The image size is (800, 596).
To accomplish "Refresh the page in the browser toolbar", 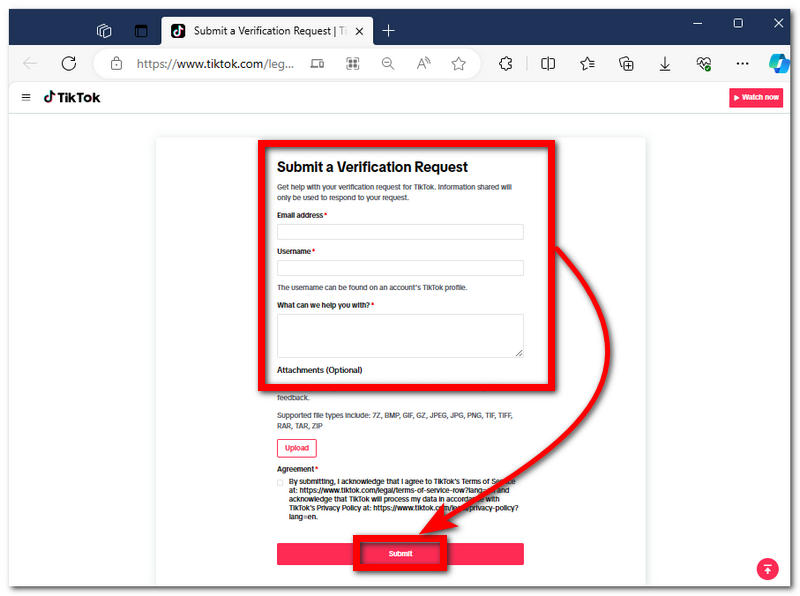I will point(69,63).
